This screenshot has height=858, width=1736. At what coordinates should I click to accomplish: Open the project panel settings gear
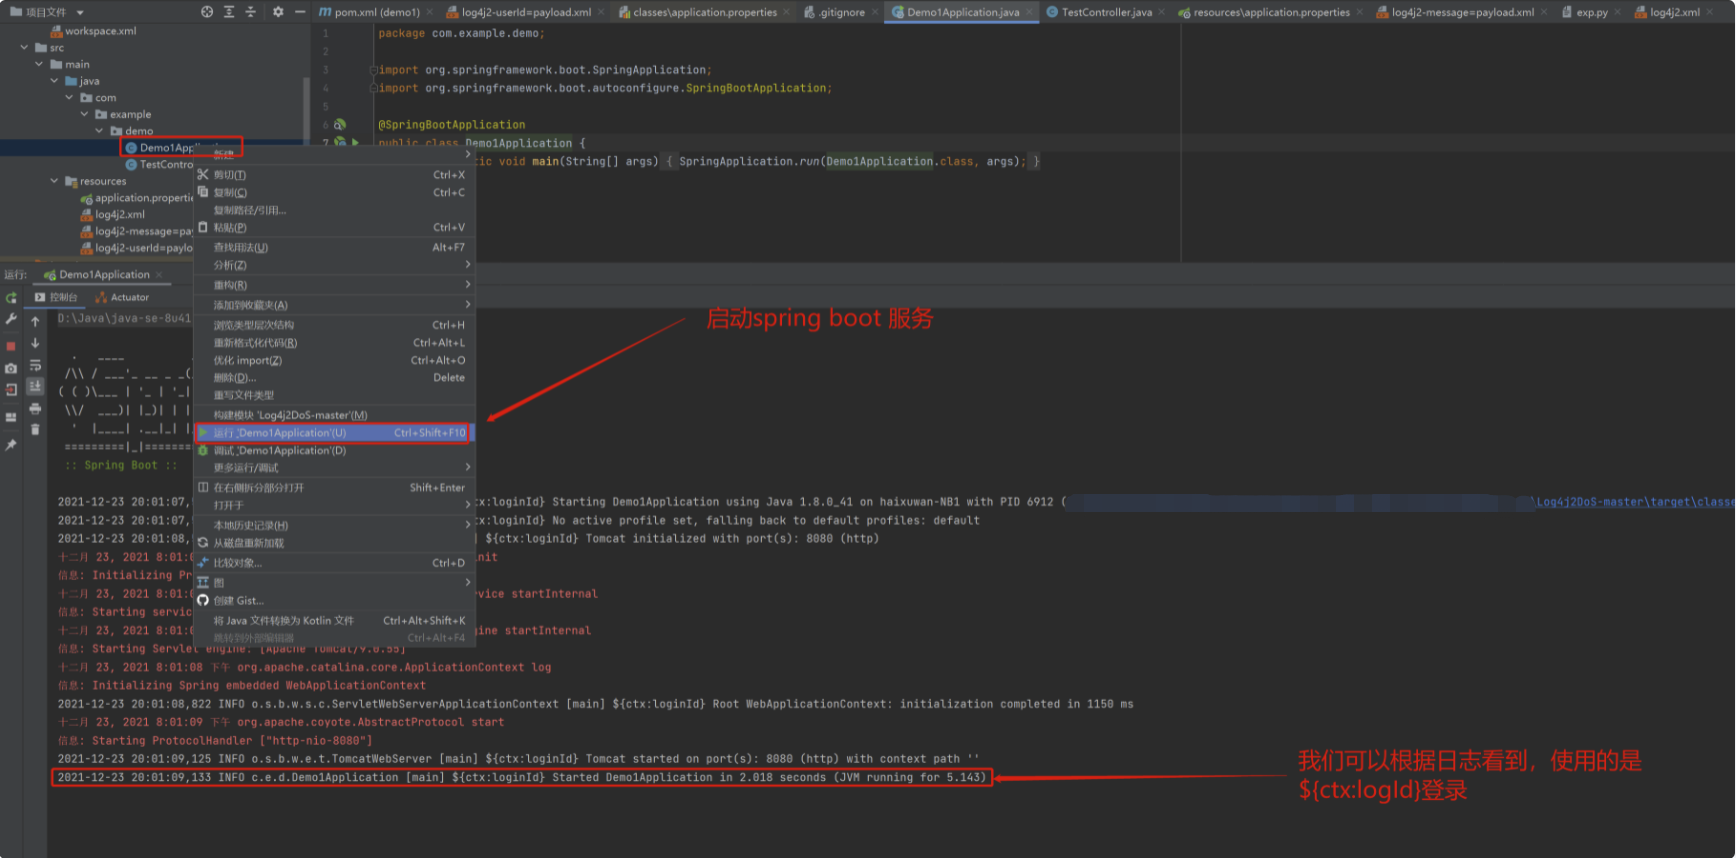coord(278,12)
